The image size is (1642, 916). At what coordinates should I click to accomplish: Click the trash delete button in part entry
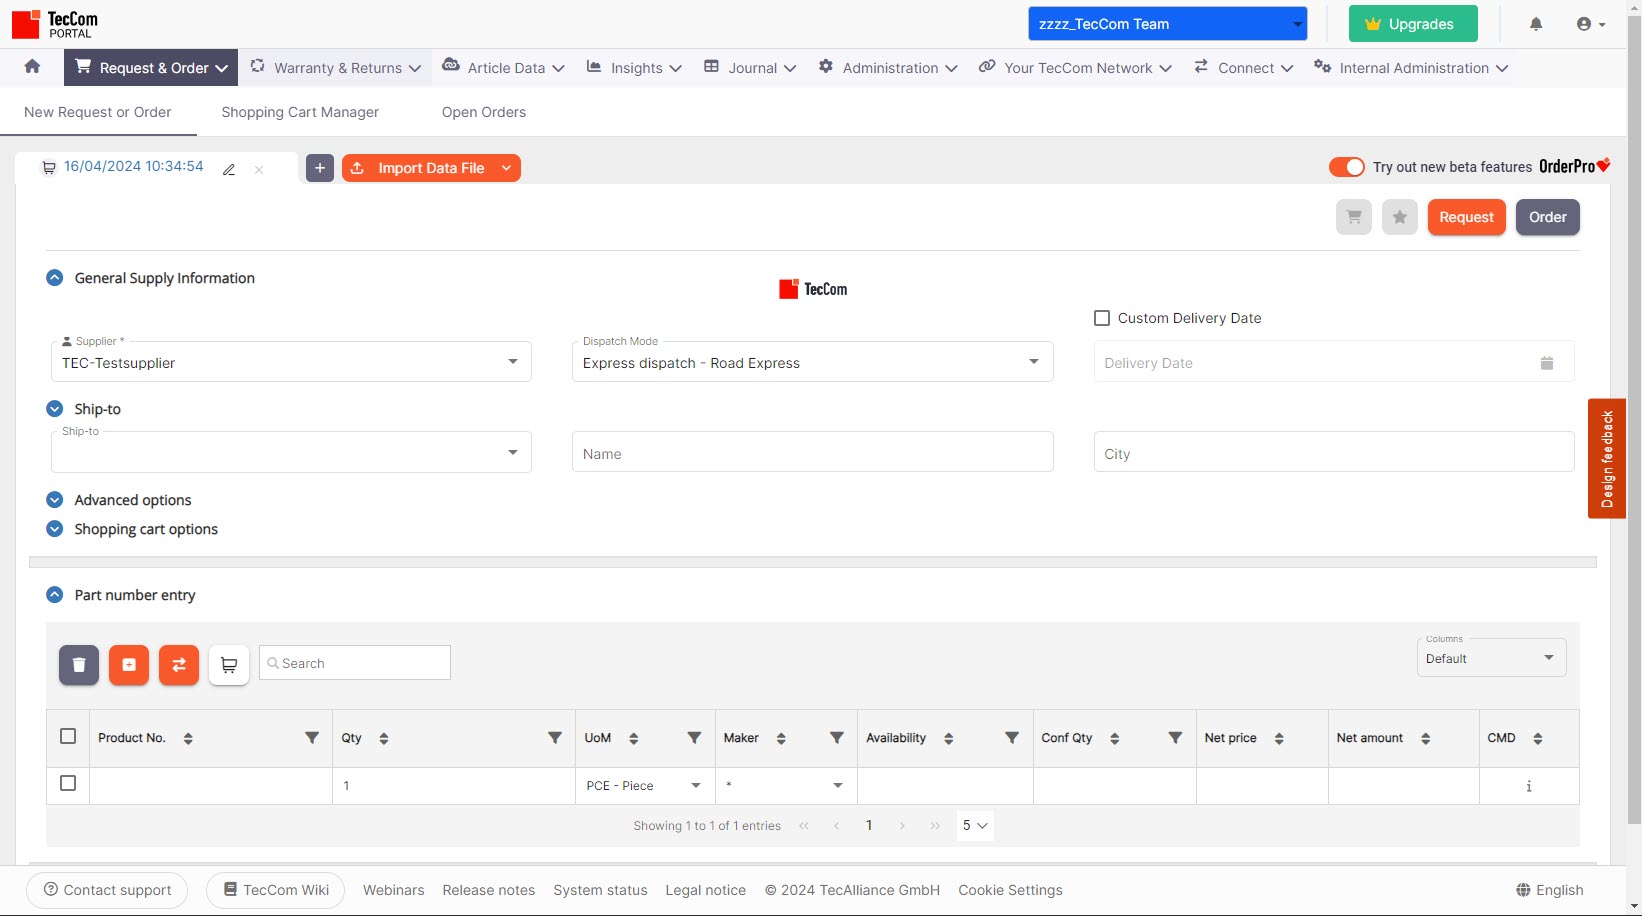pyautogui.click(x=79, y=665)
